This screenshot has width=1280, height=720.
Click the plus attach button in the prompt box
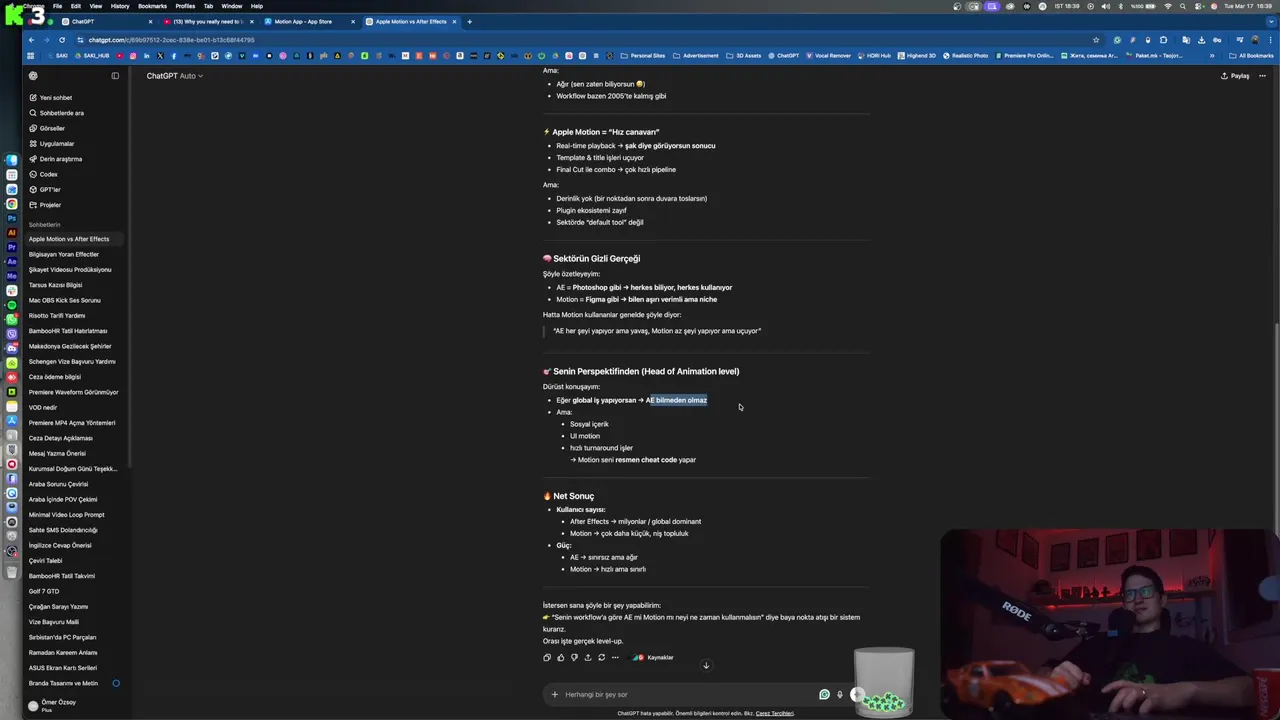point(554,694)
